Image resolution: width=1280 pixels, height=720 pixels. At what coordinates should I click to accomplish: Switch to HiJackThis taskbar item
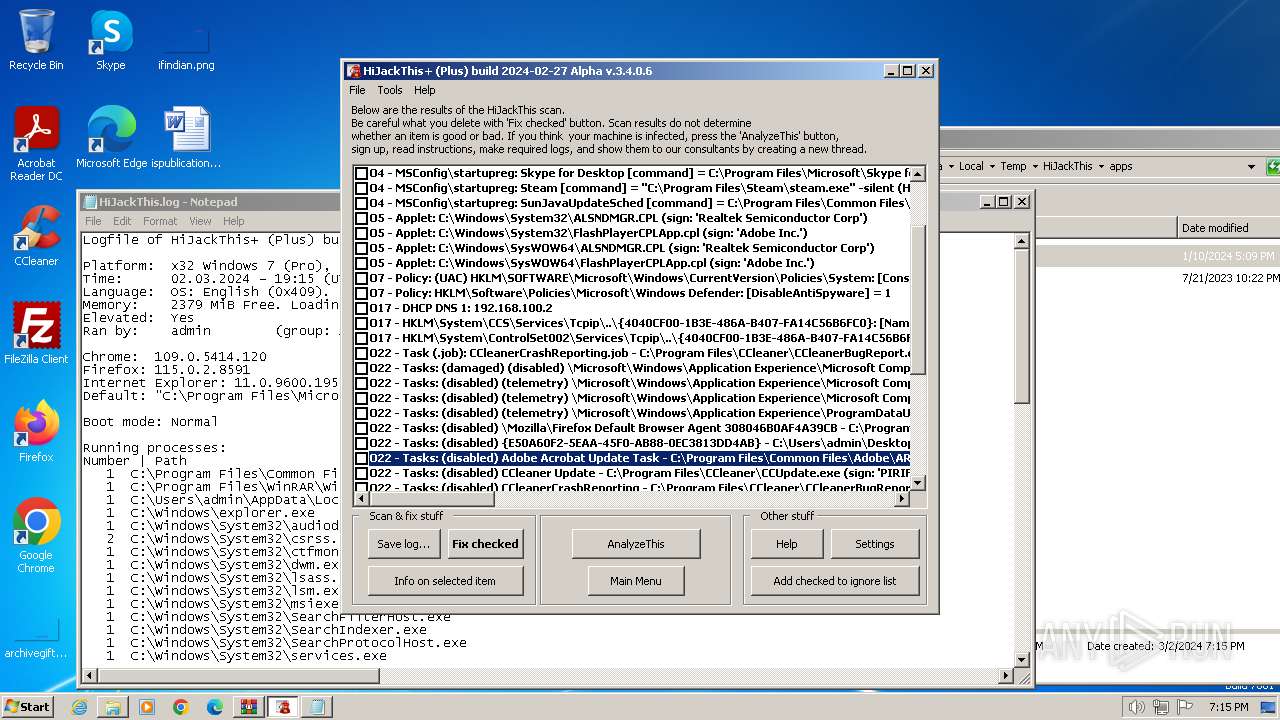[283, 707]
